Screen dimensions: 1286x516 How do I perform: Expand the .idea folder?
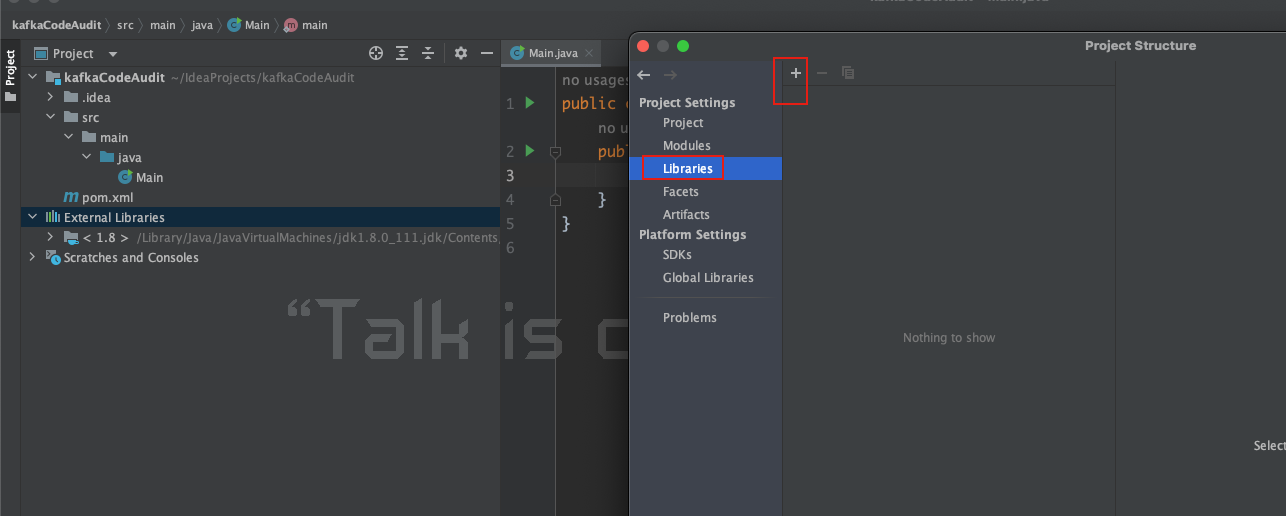point(51,97)
